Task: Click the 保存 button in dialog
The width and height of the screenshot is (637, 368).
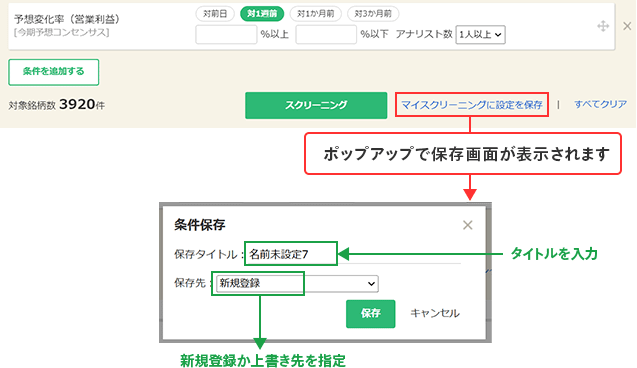Action: tap(370, 314)
